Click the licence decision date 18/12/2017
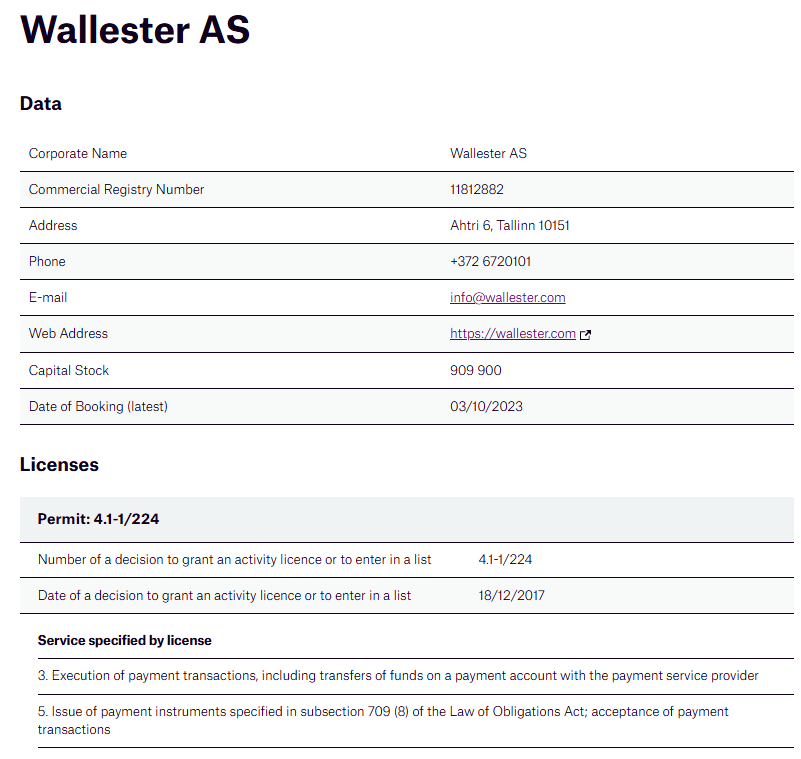Viewport: 801px width, 759px height. (x=512, y=596)
